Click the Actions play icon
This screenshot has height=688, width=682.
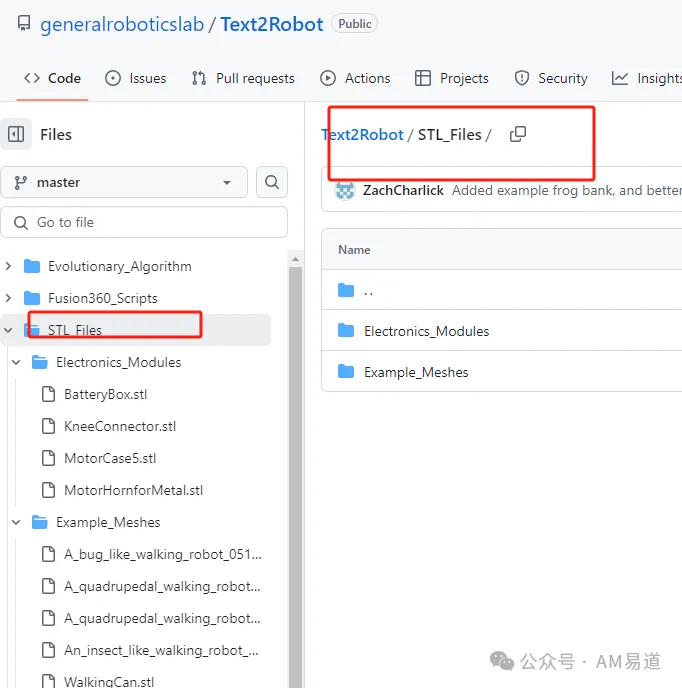[x=328, y=78]
